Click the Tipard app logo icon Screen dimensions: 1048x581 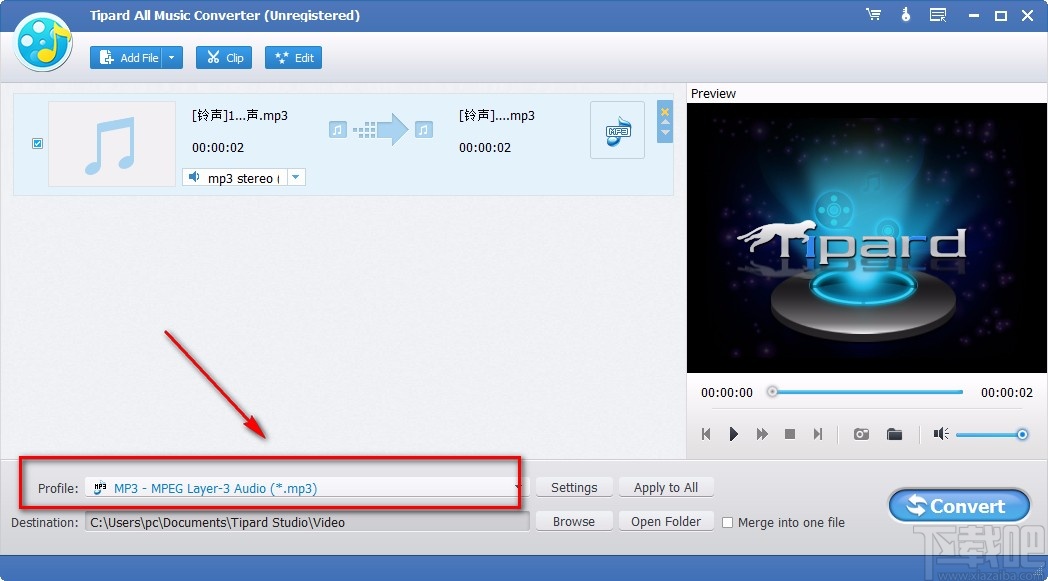(43, 43)
